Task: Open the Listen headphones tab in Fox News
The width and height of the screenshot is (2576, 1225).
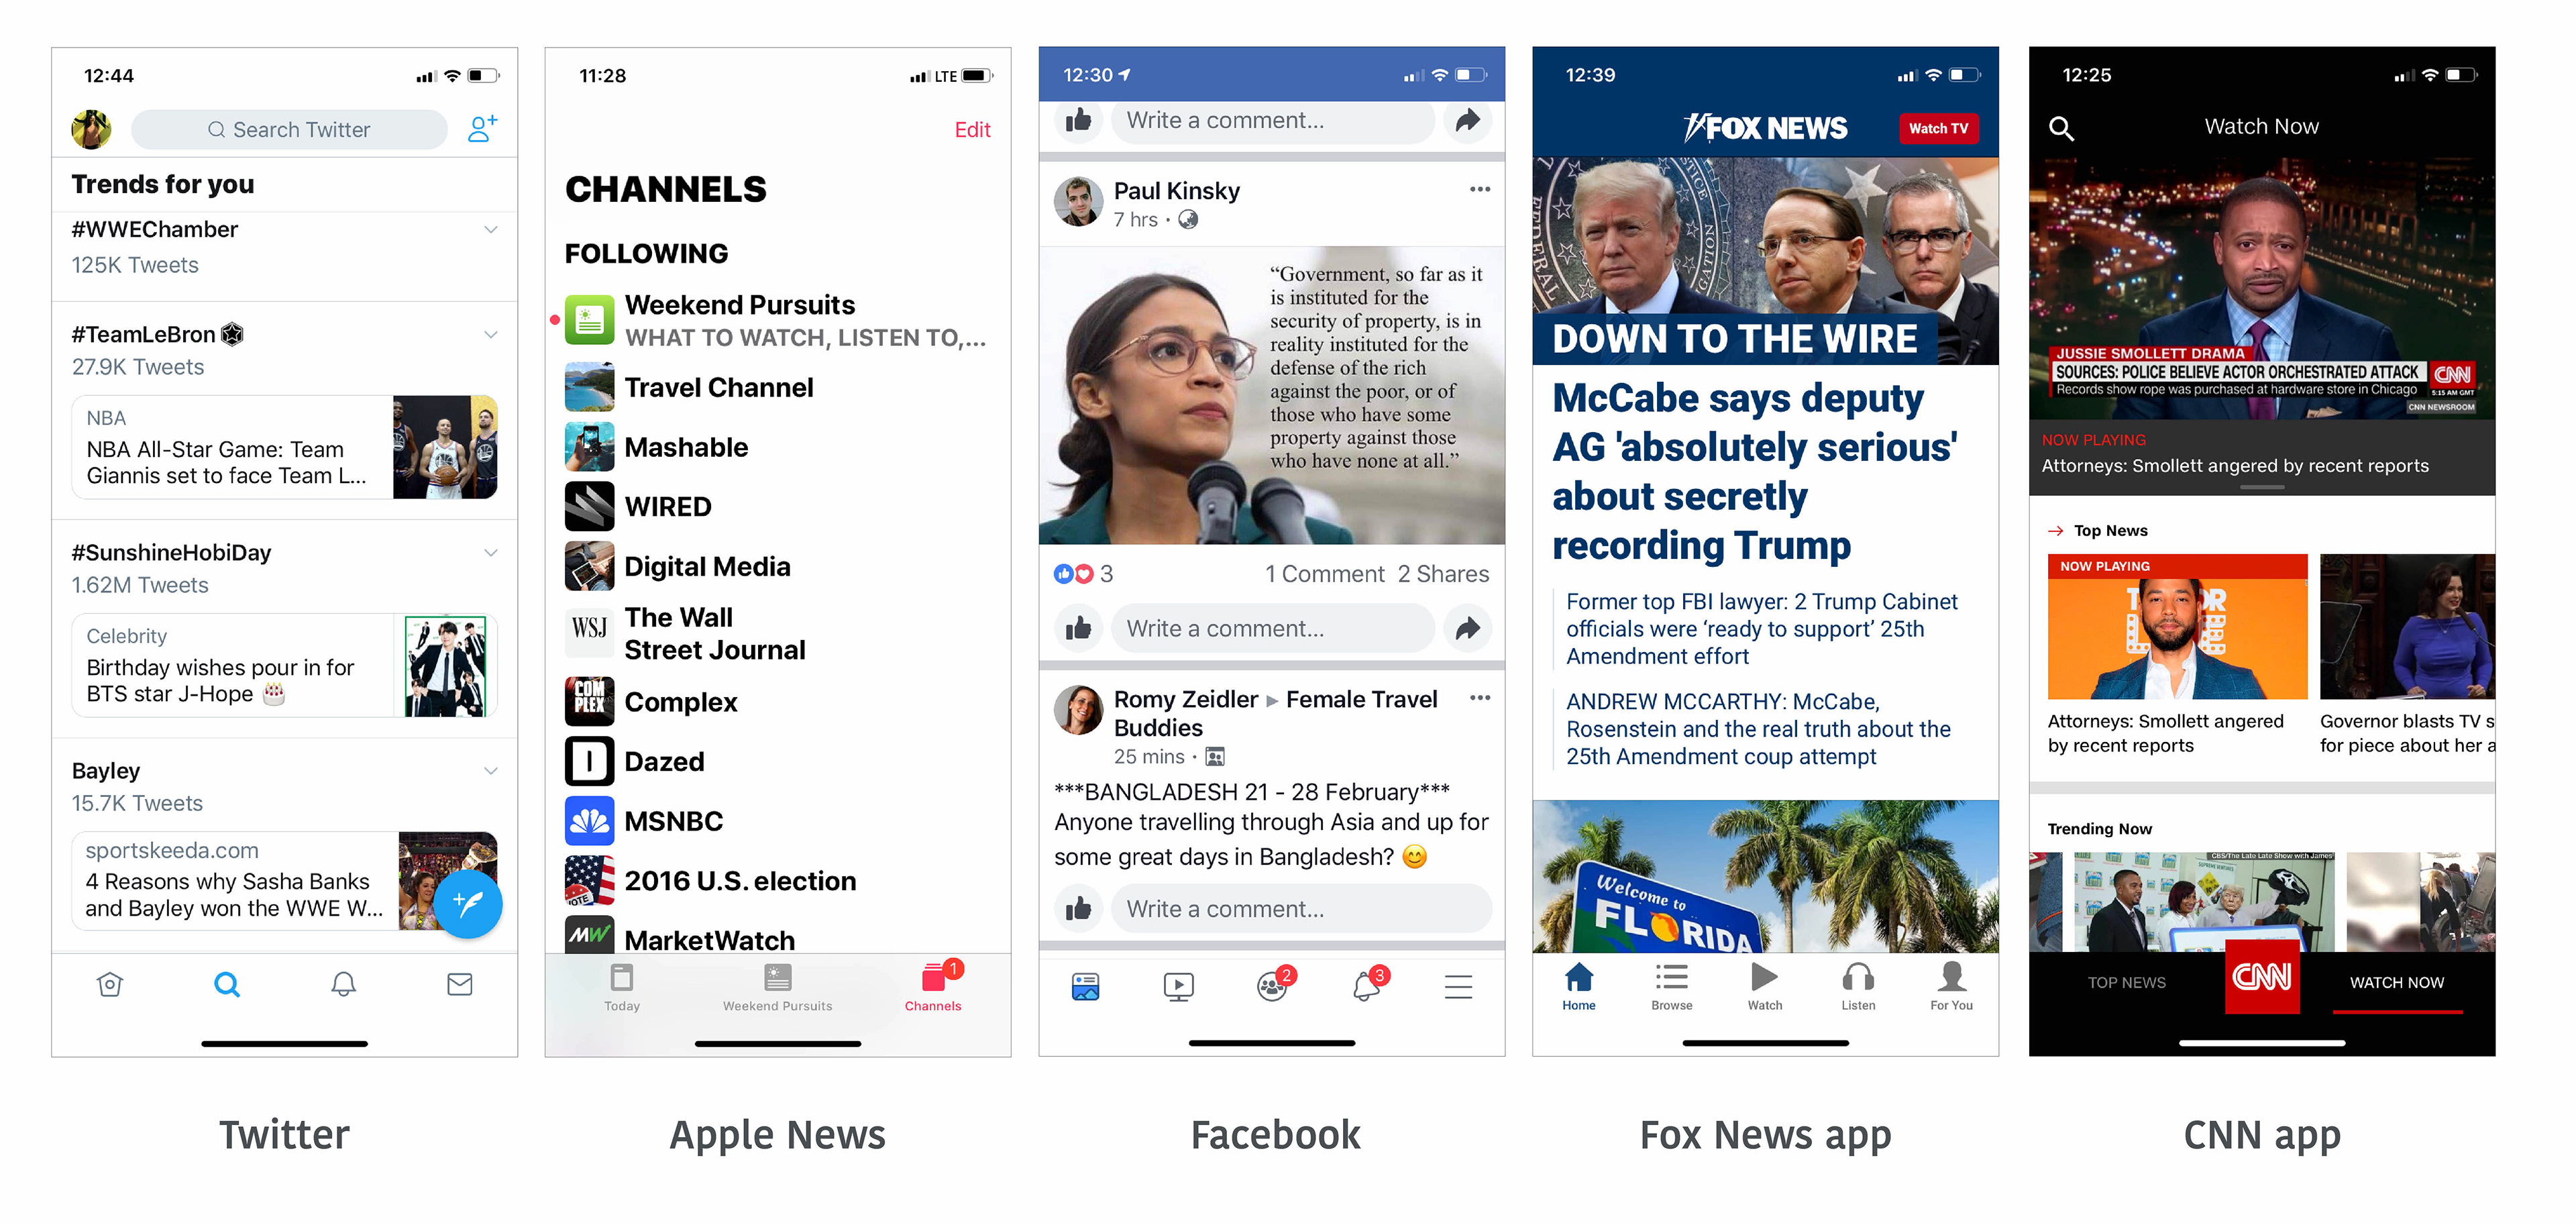Action: [1858, 986]
